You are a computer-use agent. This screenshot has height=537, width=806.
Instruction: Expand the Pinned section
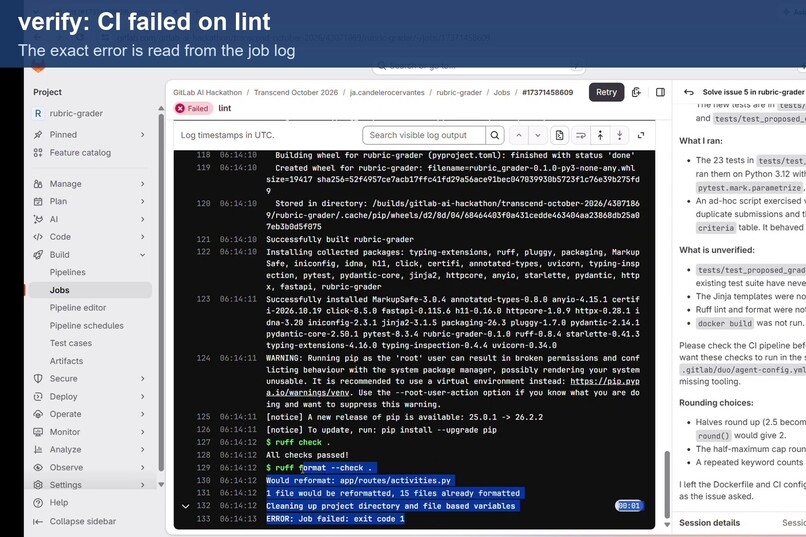(x=90, y=135)
